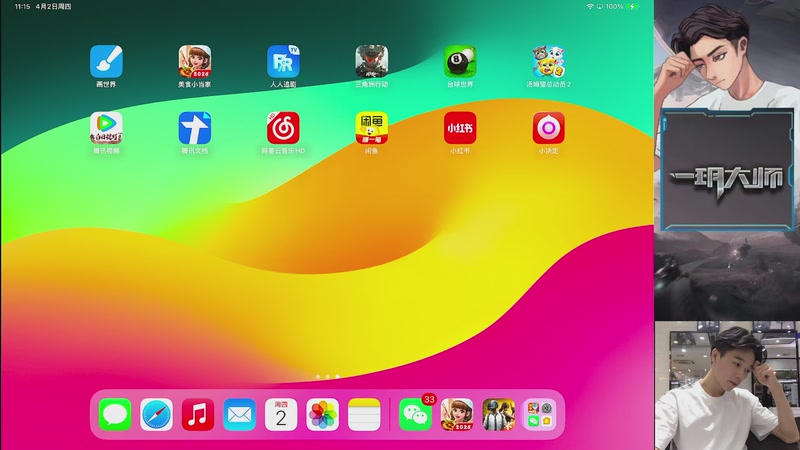Open Messages from the dock
The height and width of the screenshot is (450, 800).
[115, 414]
